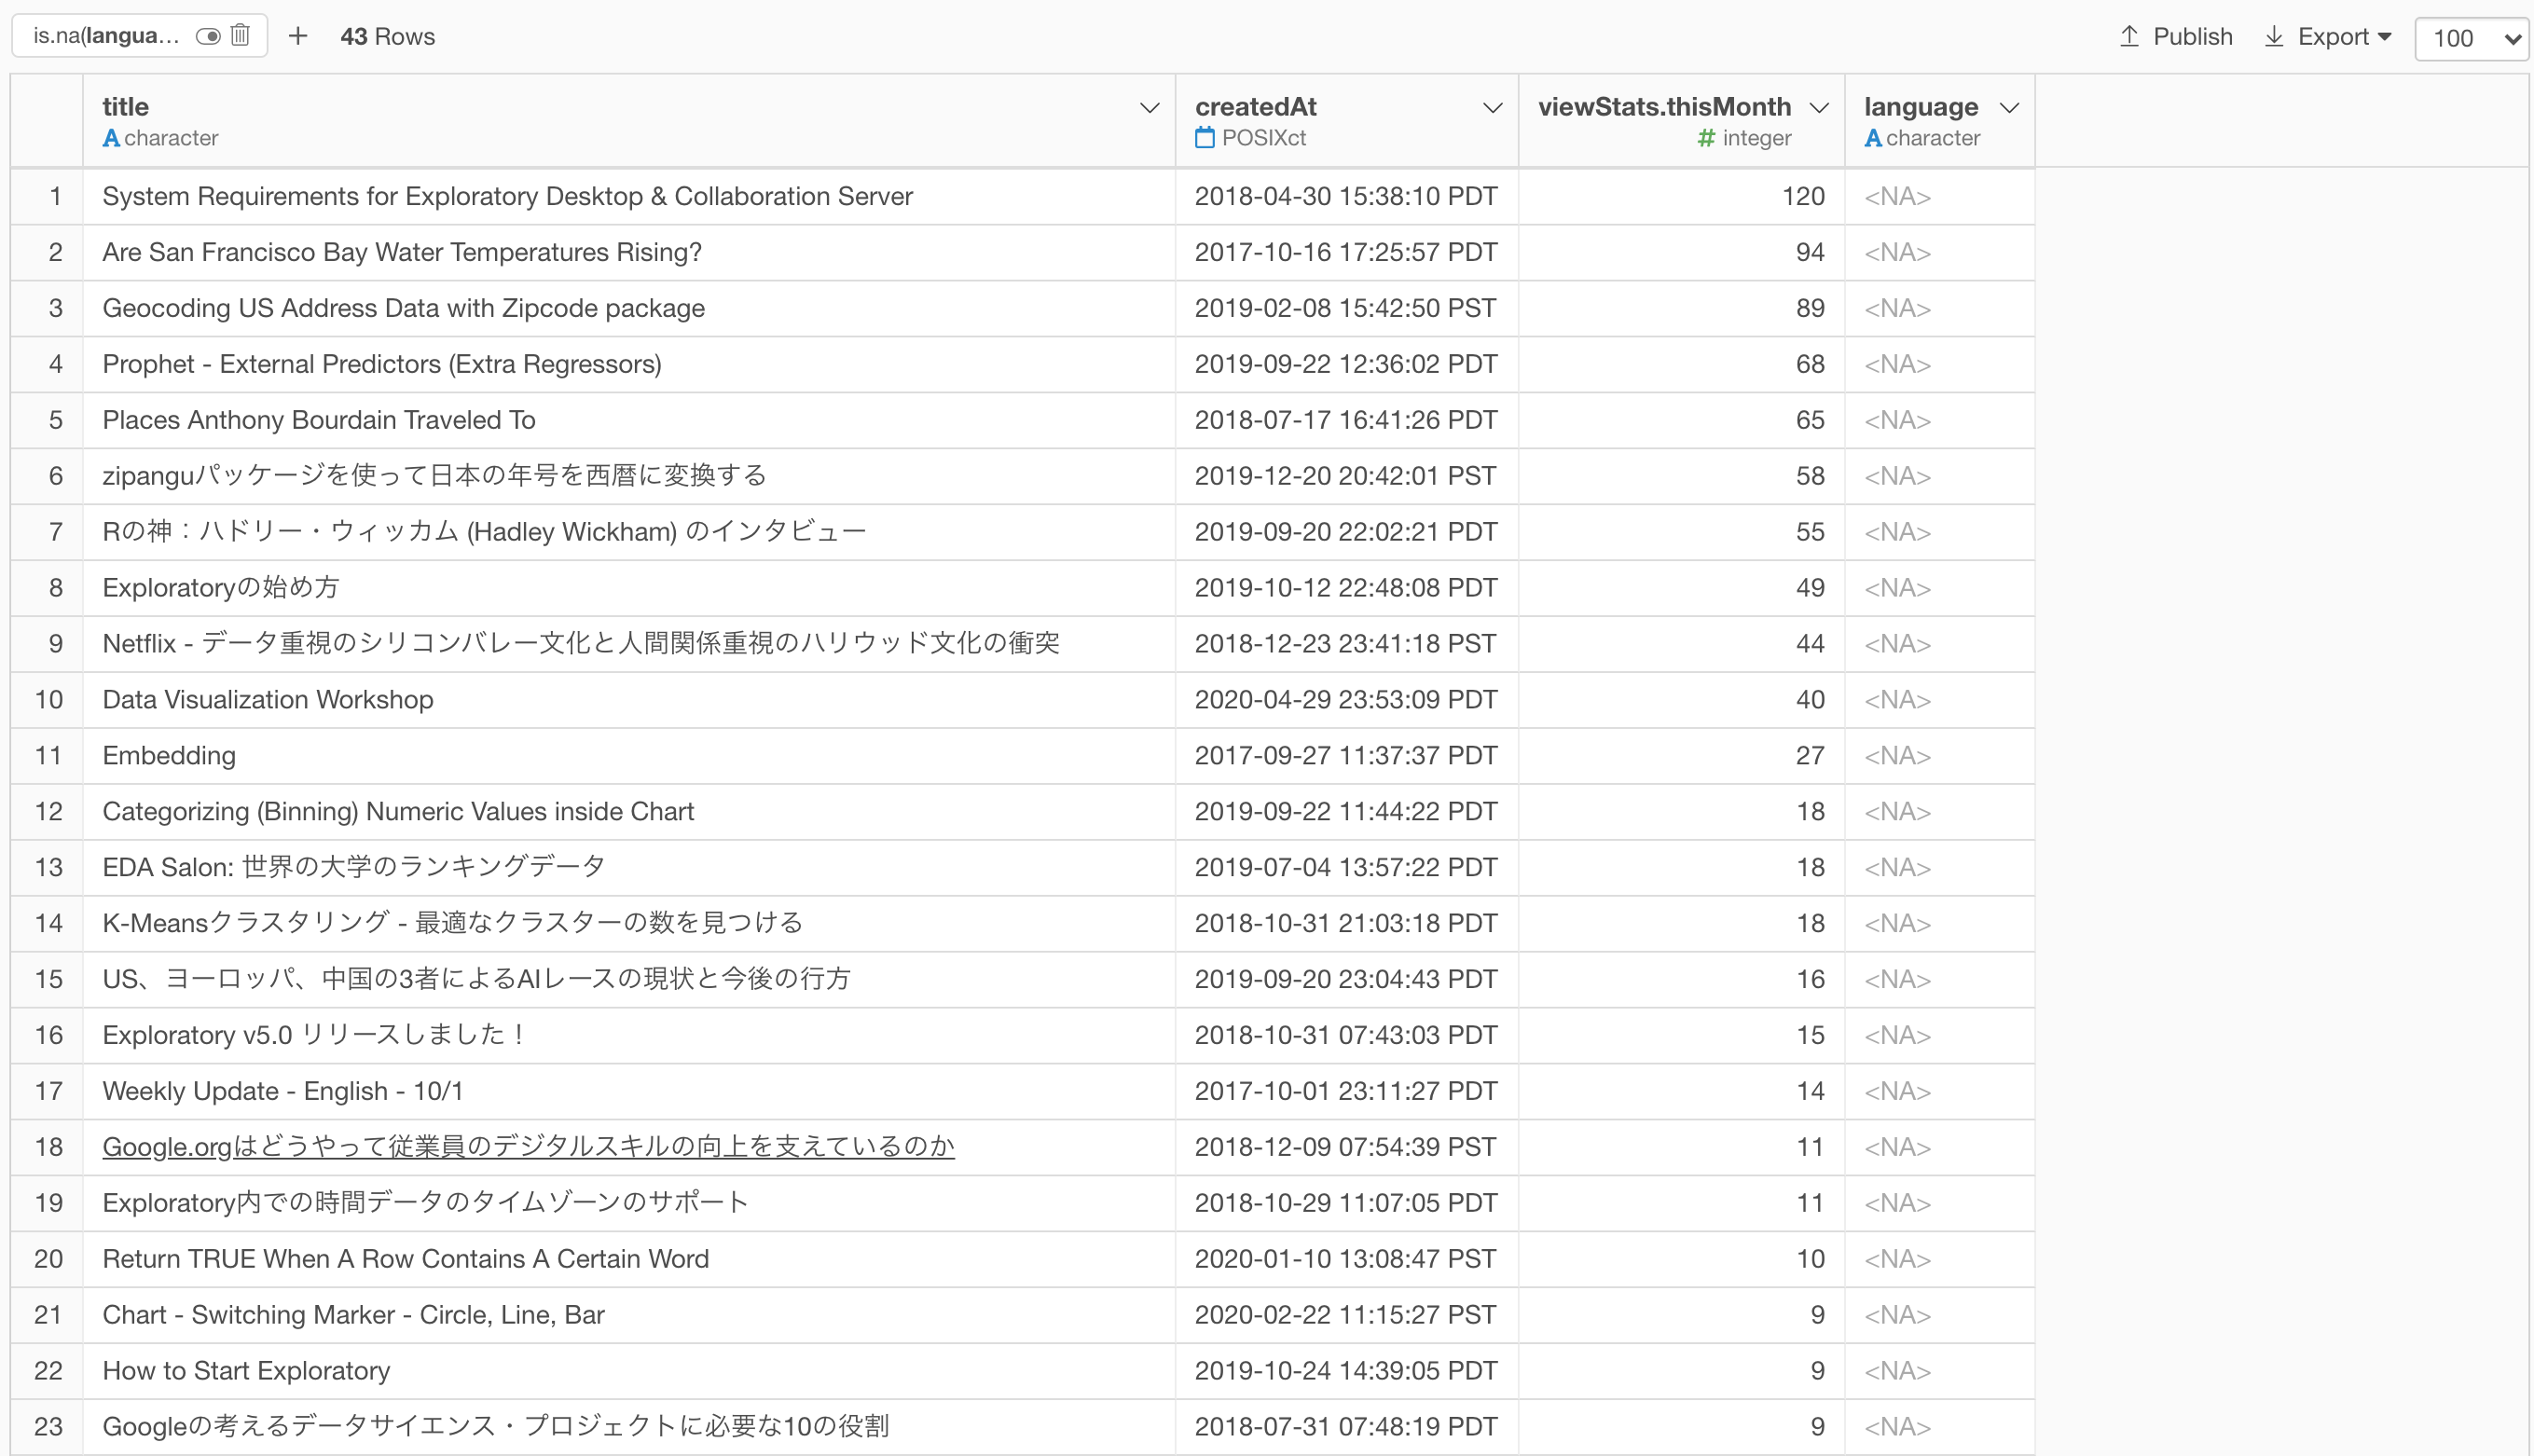Click the Export download arrow icon
2534x1456 pixels.
click(x=2273, y=36)
